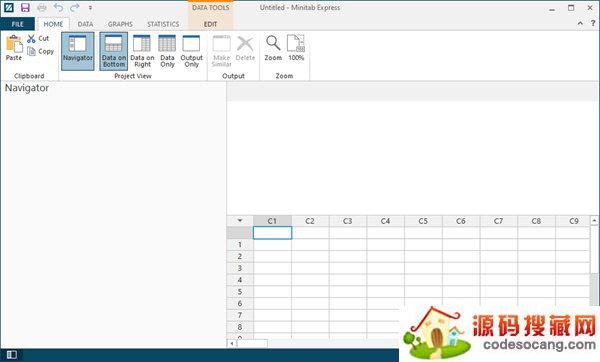
Task: Switch to Data on Right view
Action: pos(142,51)
